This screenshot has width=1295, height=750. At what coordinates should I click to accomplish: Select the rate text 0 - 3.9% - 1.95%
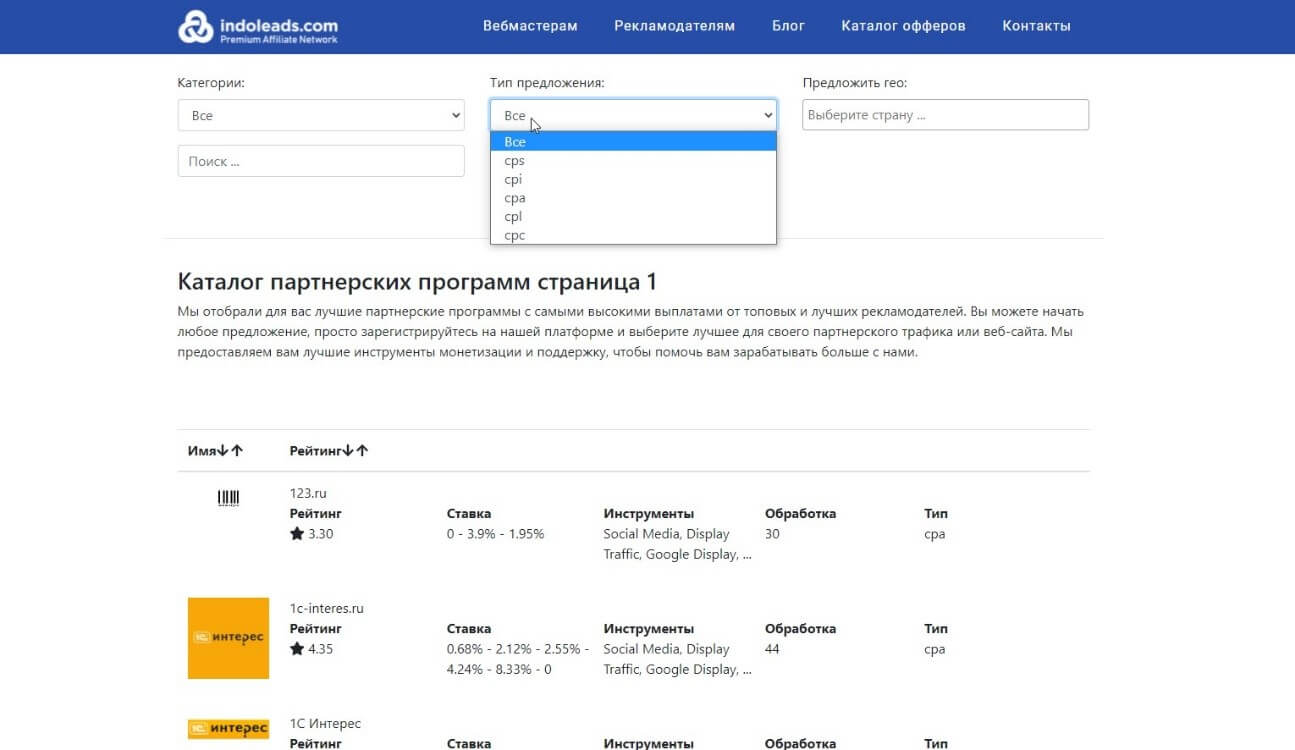tap(496, 534)
